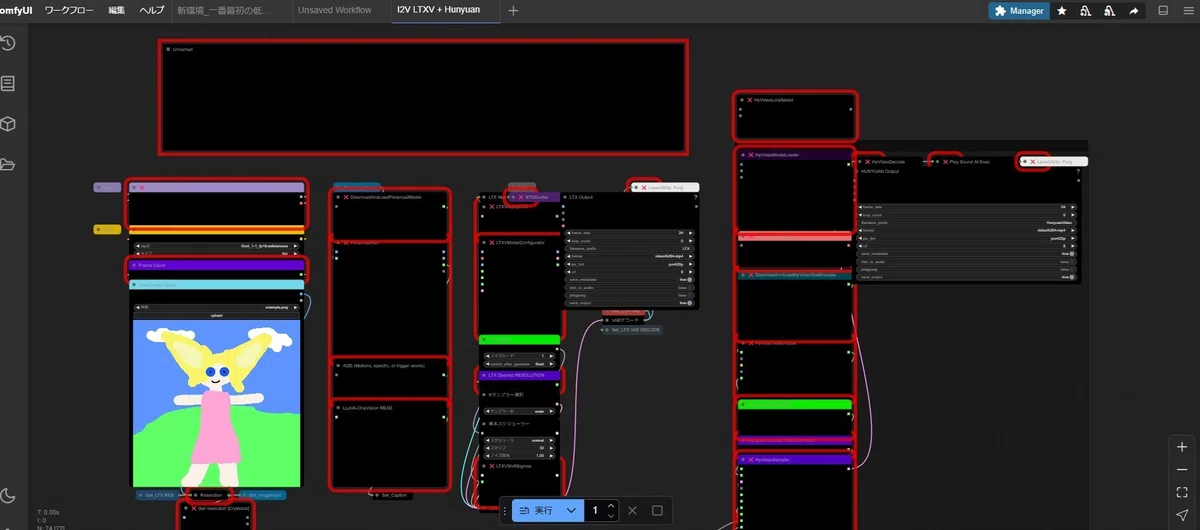Open pix_fmt dropdown on the LTX Output node

pyautogui.click(x=631, y=264)
